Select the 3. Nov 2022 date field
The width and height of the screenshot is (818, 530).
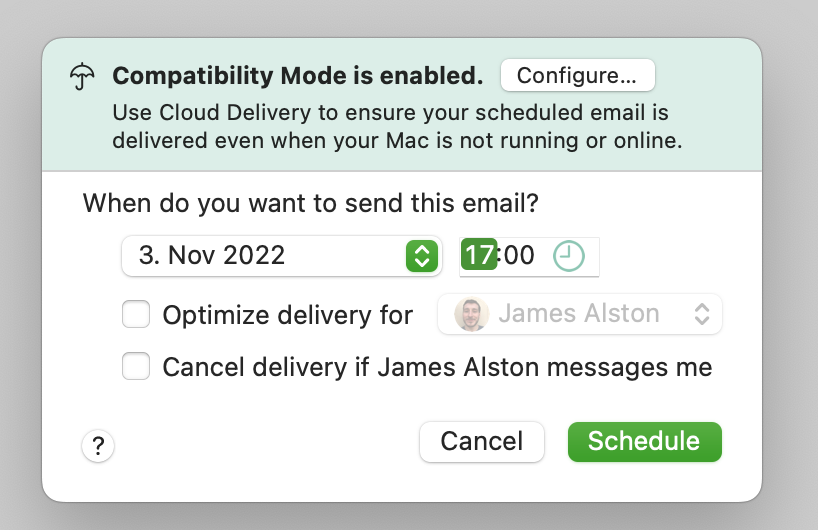coord(282,256)
